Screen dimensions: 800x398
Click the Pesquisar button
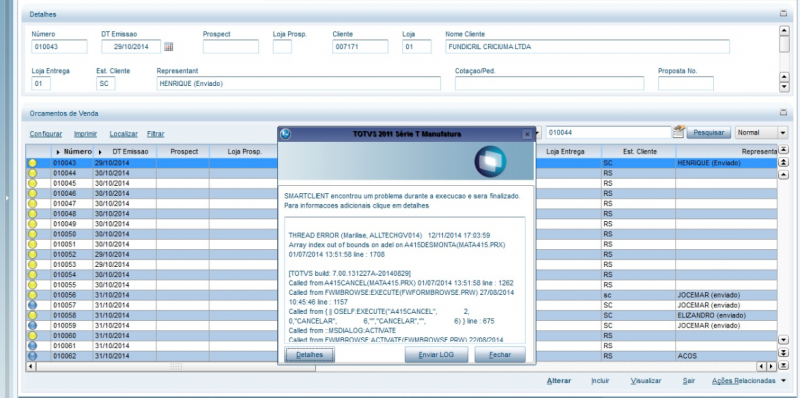(709, 133)
